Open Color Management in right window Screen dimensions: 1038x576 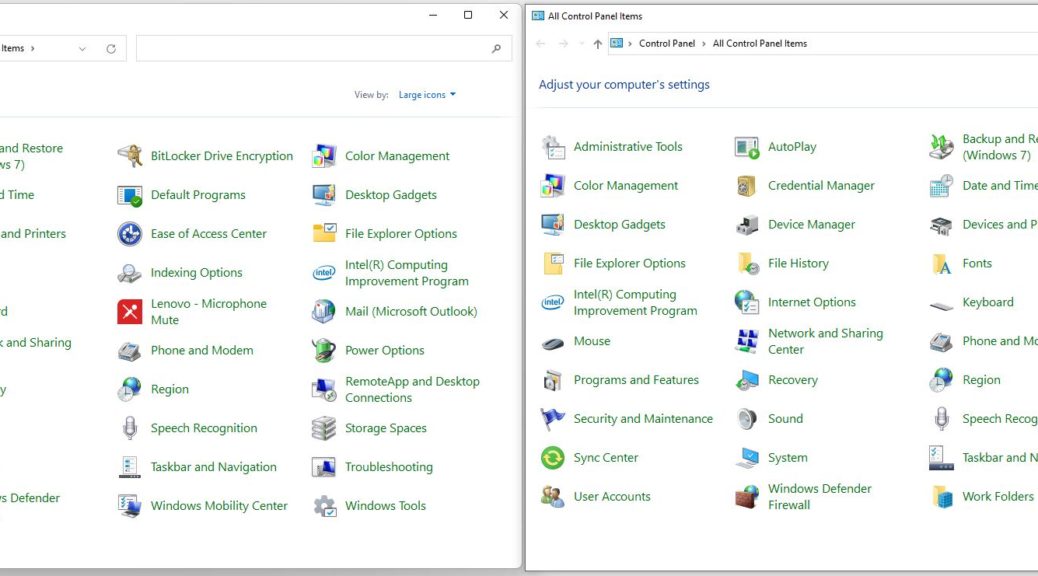pos(626,185)
